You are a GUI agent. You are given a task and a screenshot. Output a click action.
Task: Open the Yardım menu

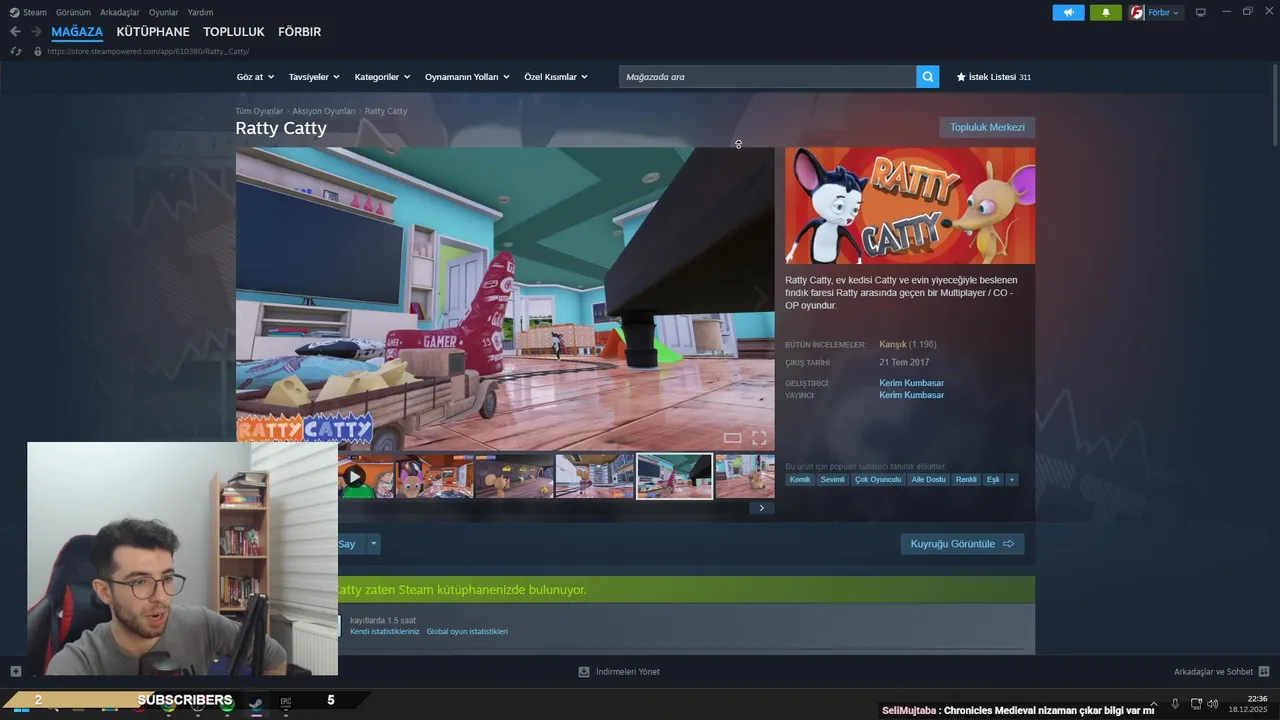[x=200, y=13]
